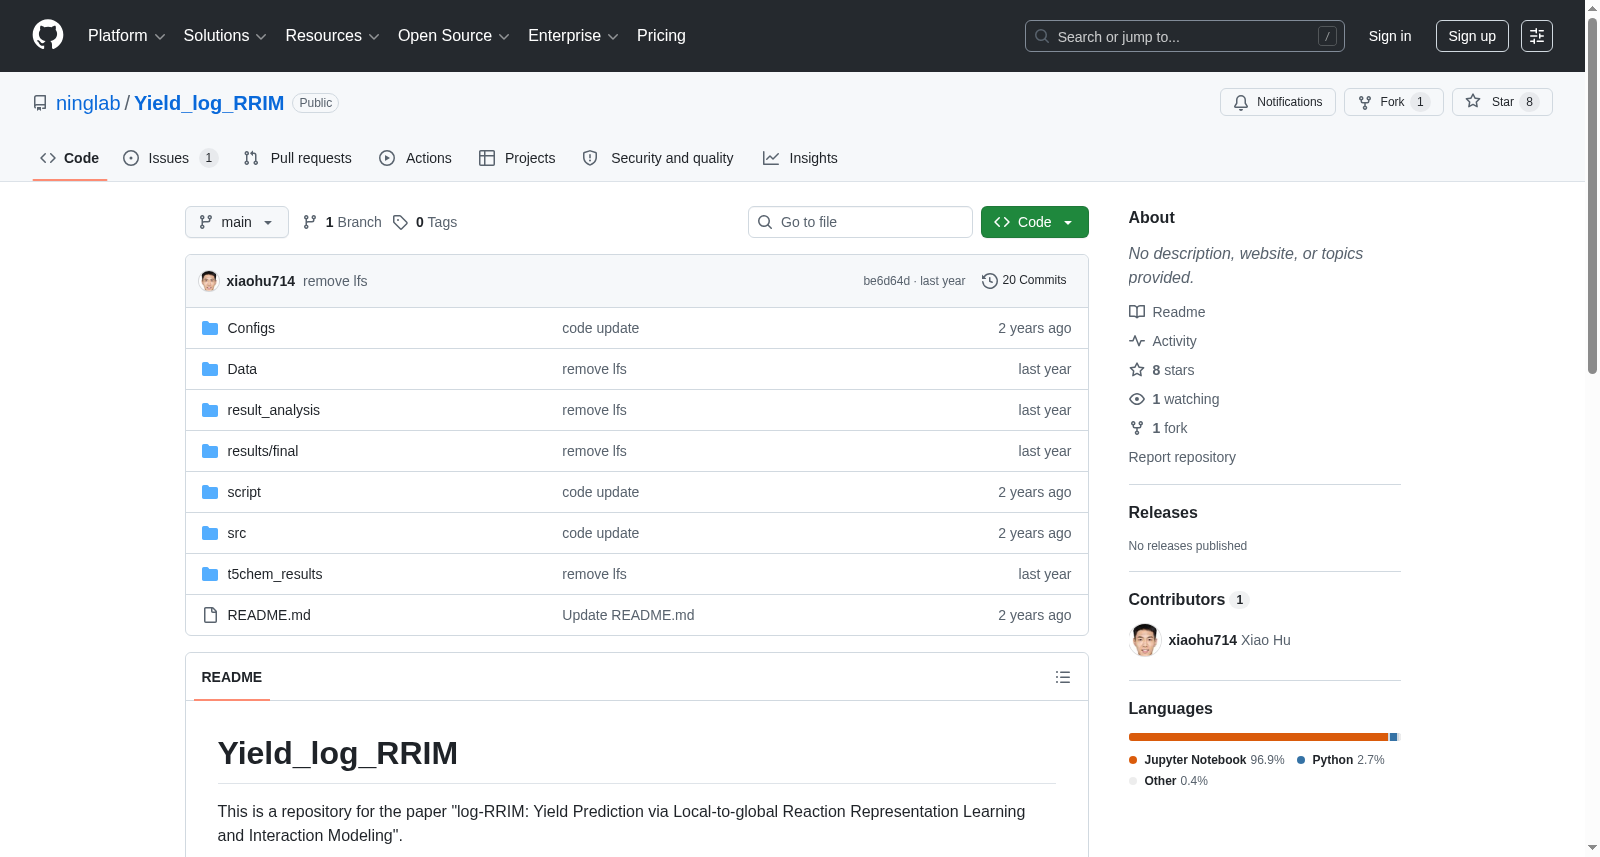
Task: Click the Jupyter Notebook 96.9% language entry
Action: click(1207, 760)
